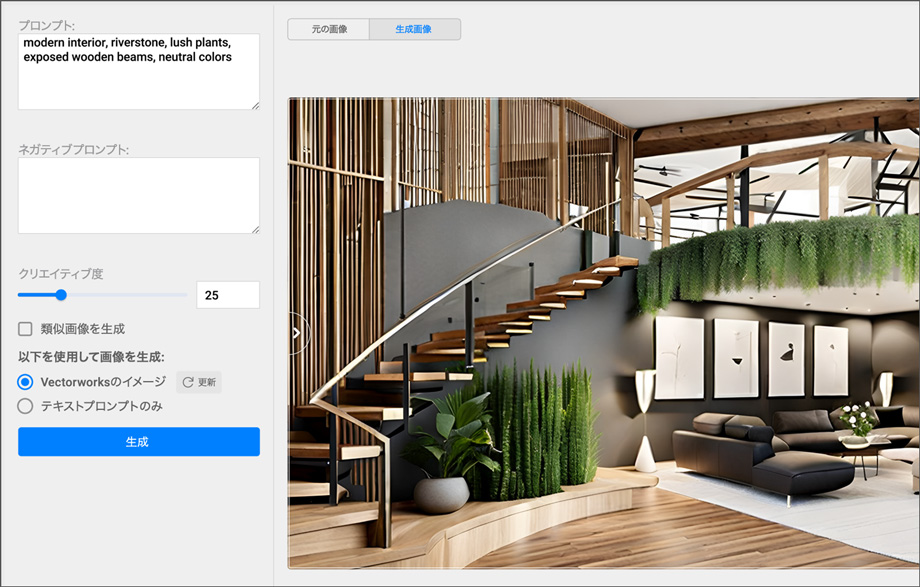
Task: Click the generated interior image preview
Action: click(604, 333)
